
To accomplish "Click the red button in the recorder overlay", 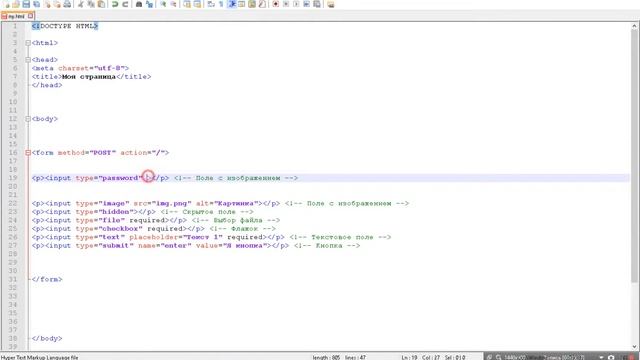I will (631, 357).
